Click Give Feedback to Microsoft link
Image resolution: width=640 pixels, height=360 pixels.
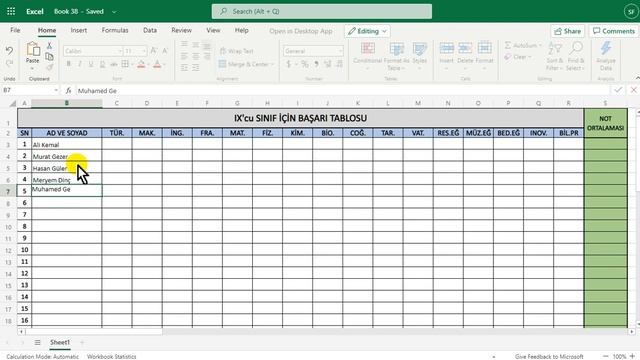click(549, 356)
